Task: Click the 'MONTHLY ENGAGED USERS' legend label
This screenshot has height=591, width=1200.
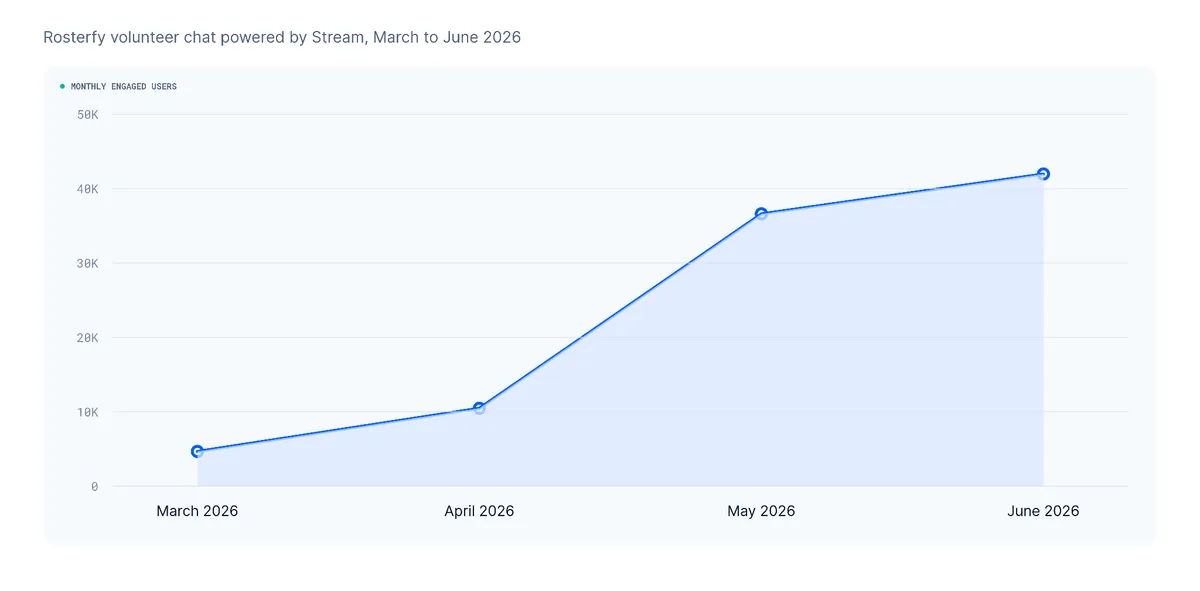Action: tap(124, 87)
